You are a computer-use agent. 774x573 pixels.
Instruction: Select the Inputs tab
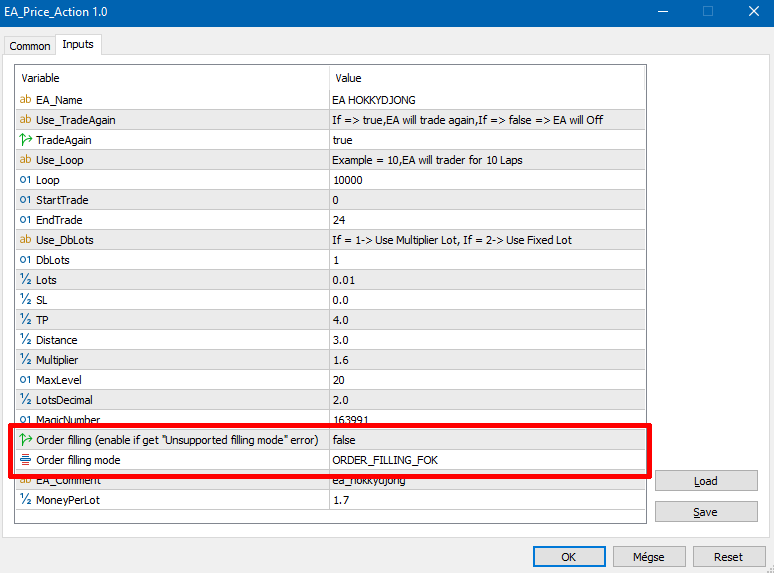(78, 44)
